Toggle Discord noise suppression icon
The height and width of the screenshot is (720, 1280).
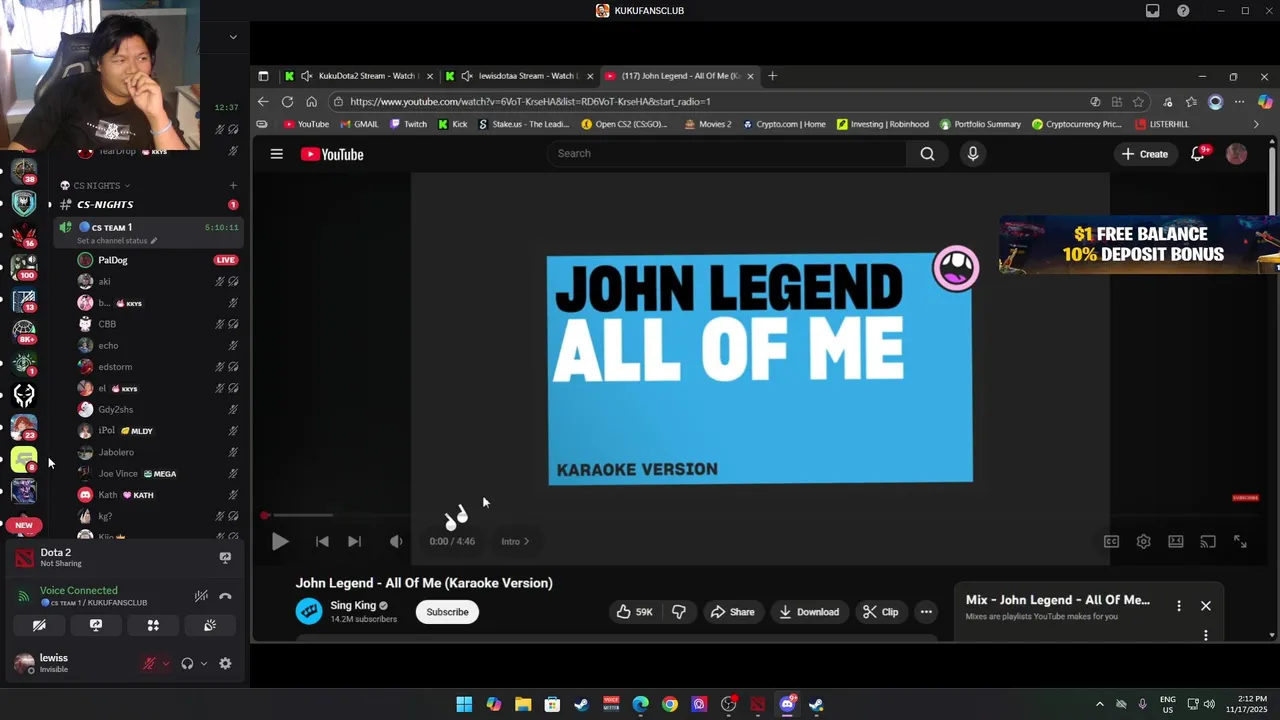pos(201,596)
